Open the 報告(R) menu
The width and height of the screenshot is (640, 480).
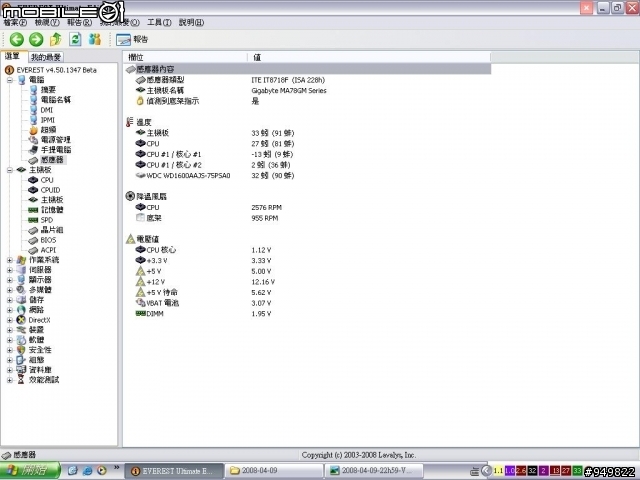[x=79, y=22]
